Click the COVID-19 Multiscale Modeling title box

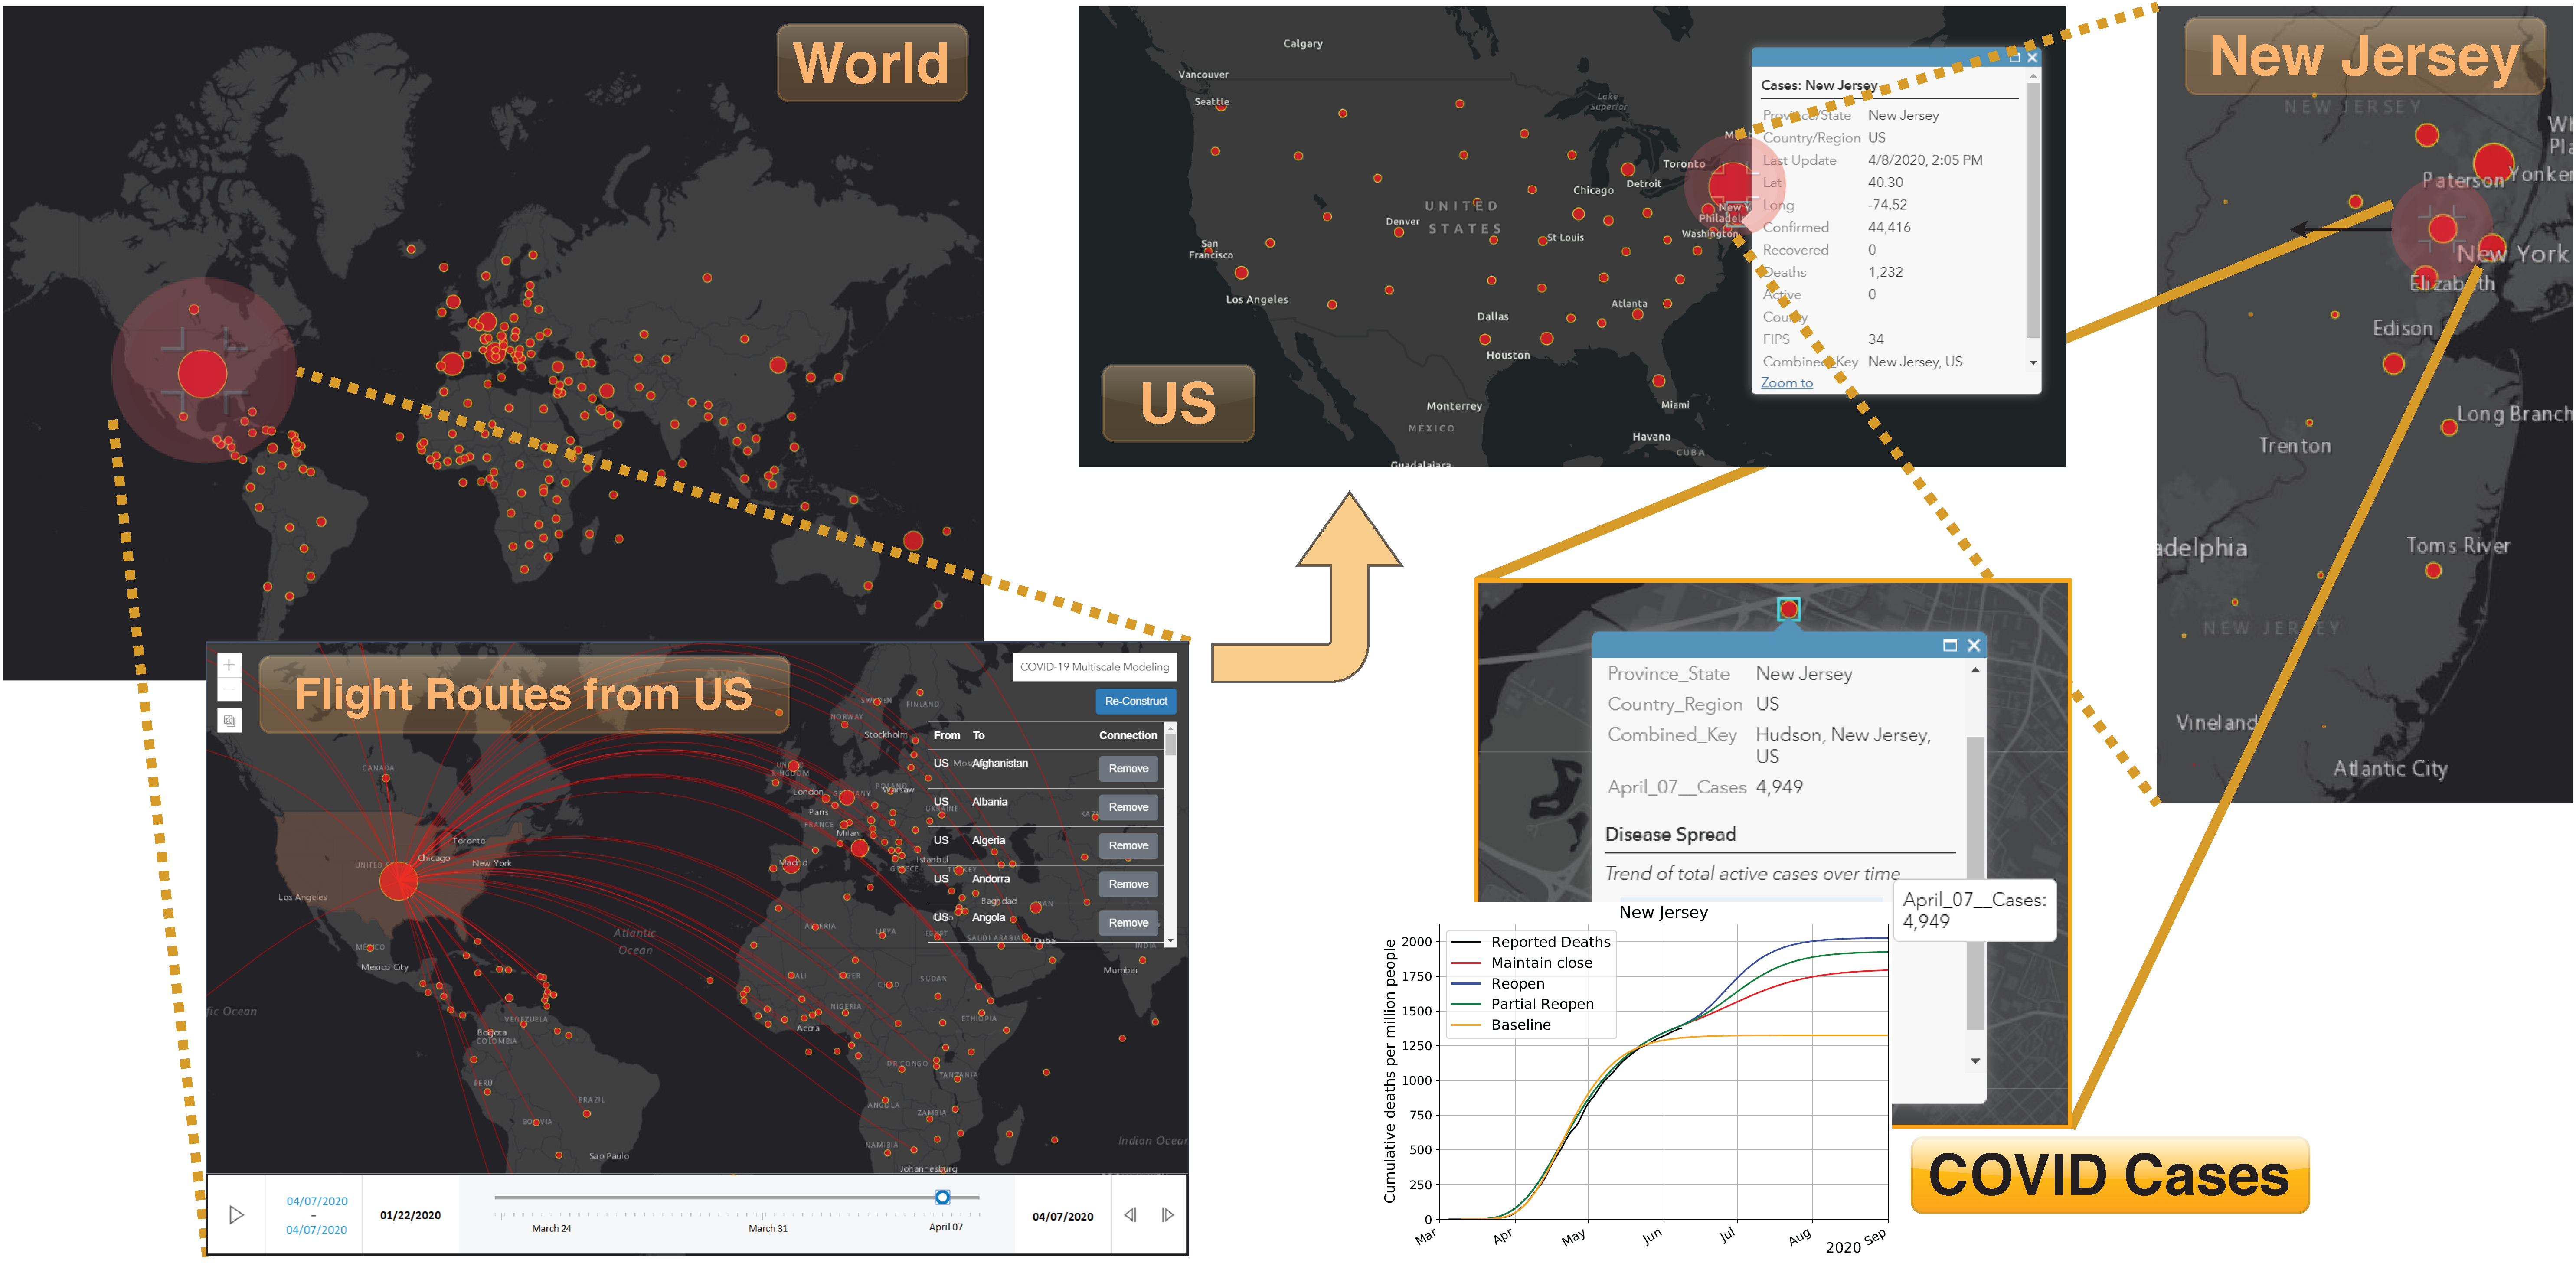pos(1094,667)
